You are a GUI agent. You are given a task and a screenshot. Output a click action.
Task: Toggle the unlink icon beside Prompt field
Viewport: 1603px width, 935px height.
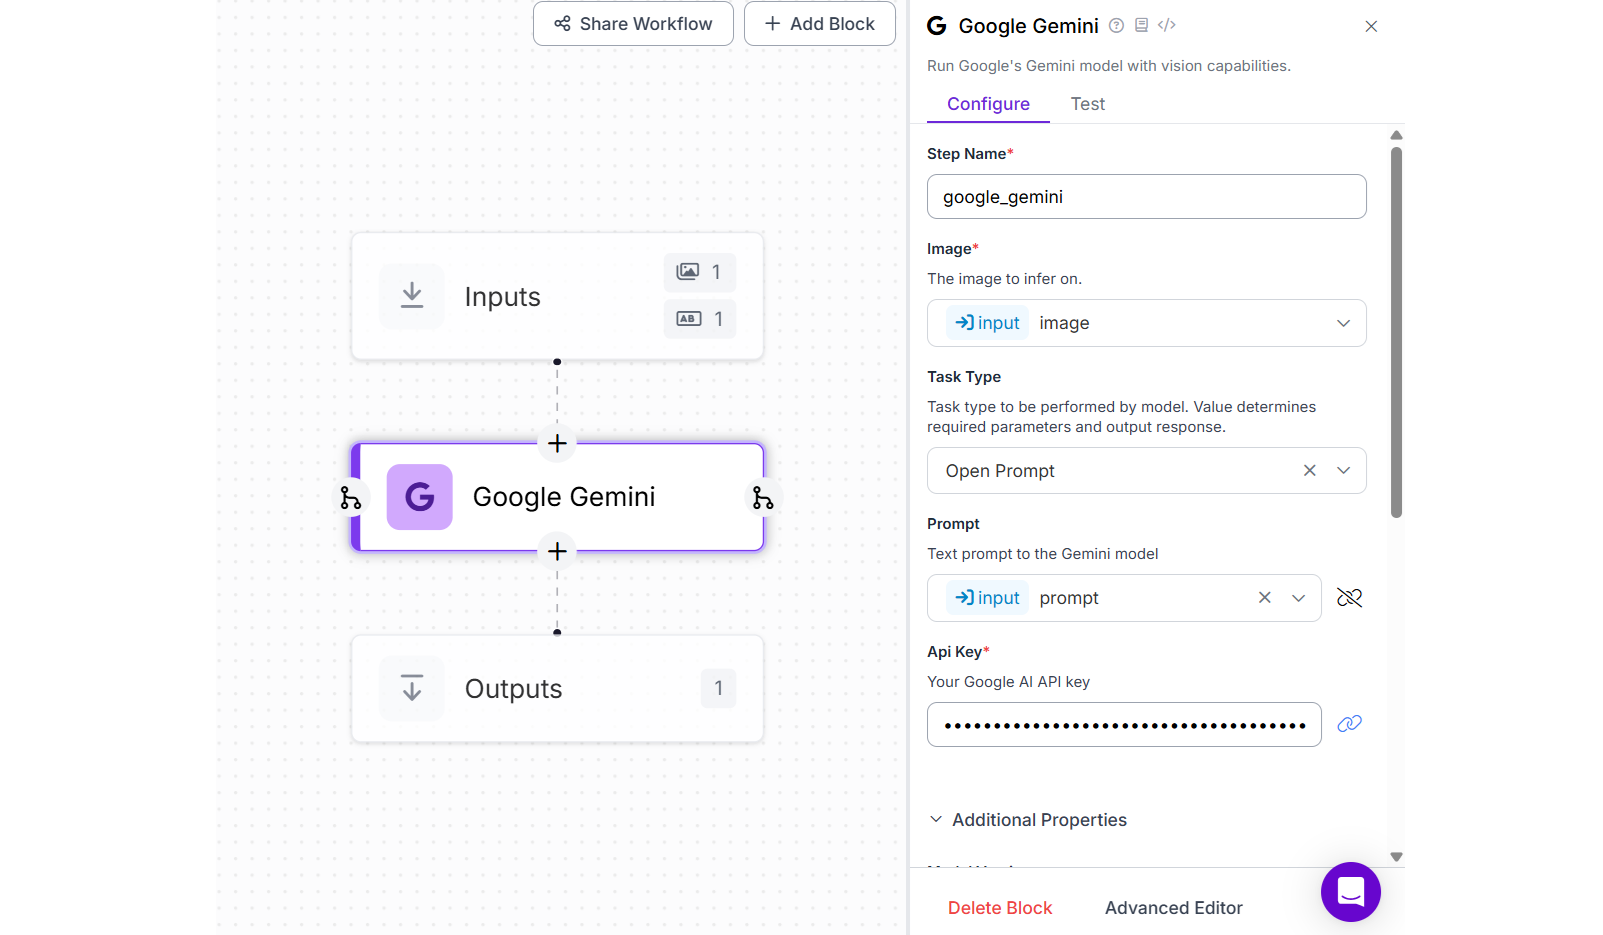coord(1350,598)
